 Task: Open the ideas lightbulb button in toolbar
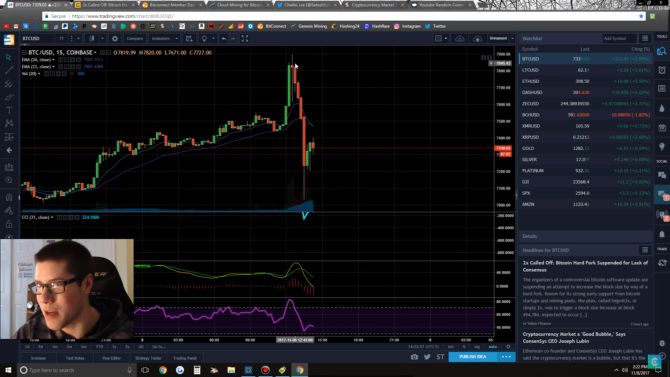(204, 38)
